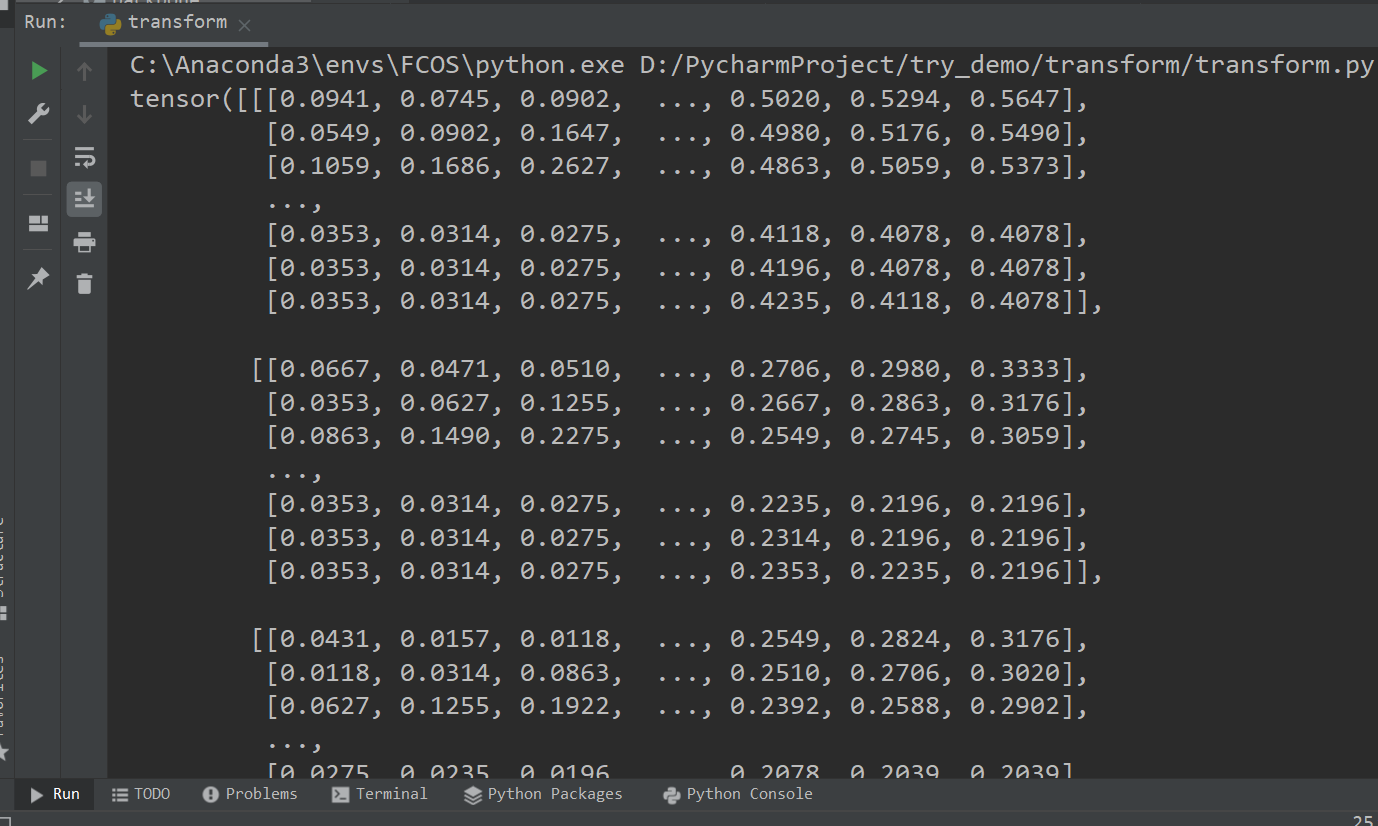Click the value 0.3333 in output
The height and width of the screenshot is (826, 1378).
tap(1015, 369)
